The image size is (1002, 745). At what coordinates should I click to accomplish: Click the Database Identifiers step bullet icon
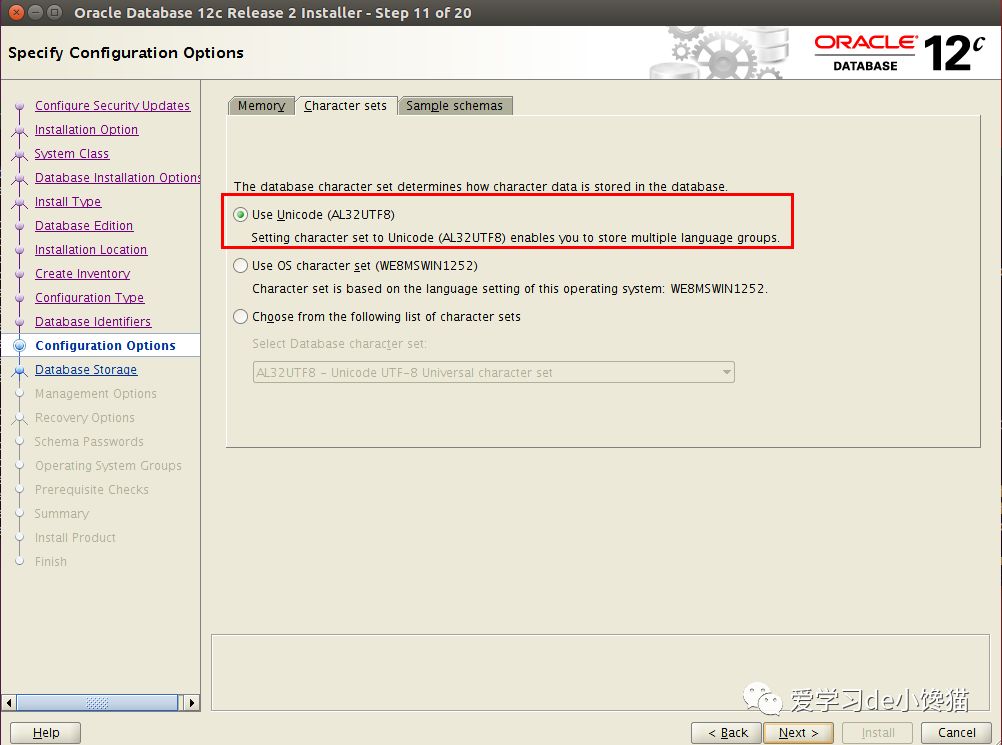point(20,322)
